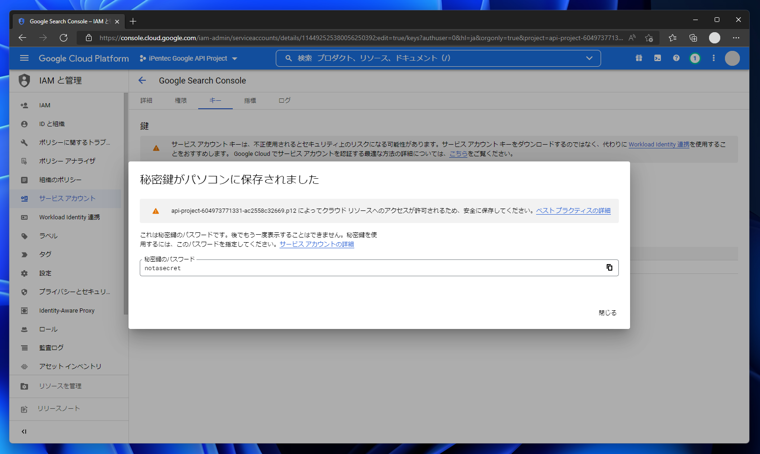
Task: Open notifications badge showing 1
Action: click(x=695, y=58)
